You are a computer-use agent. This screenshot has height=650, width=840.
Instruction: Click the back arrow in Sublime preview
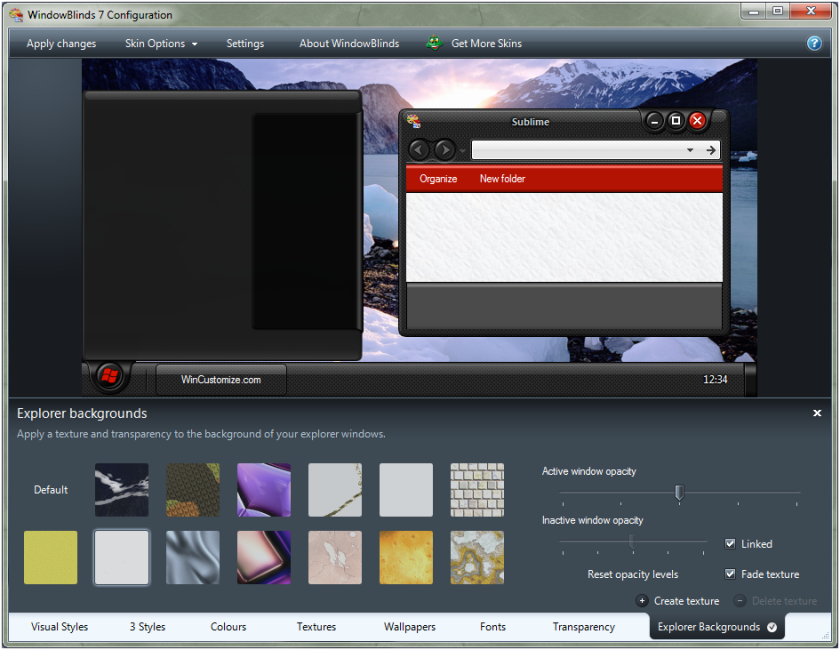point(419,150)
